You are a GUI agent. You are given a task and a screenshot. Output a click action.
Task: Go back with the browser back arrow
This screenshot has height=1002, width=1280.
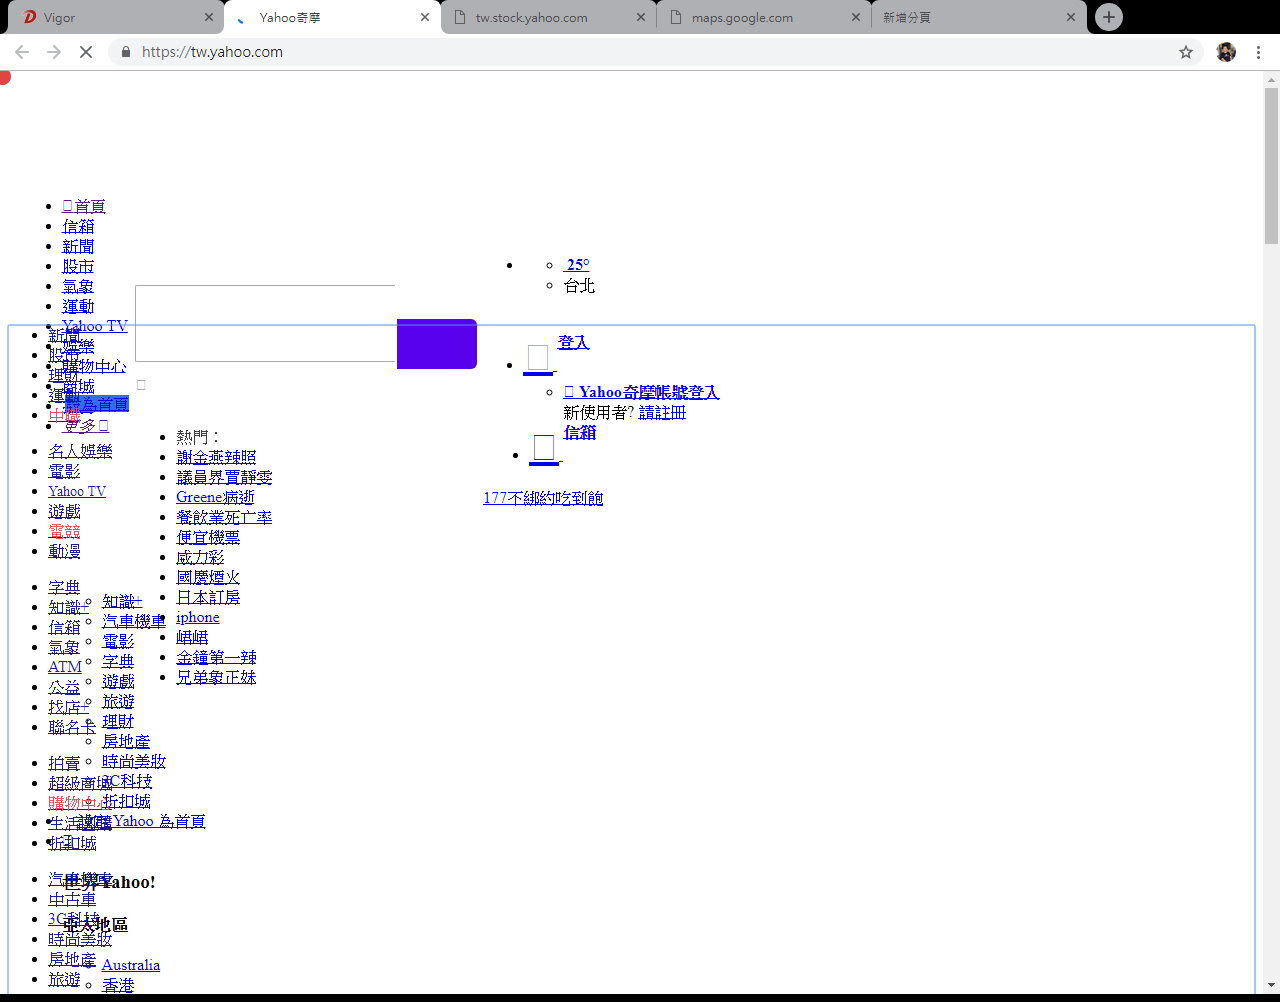(22, 52)
